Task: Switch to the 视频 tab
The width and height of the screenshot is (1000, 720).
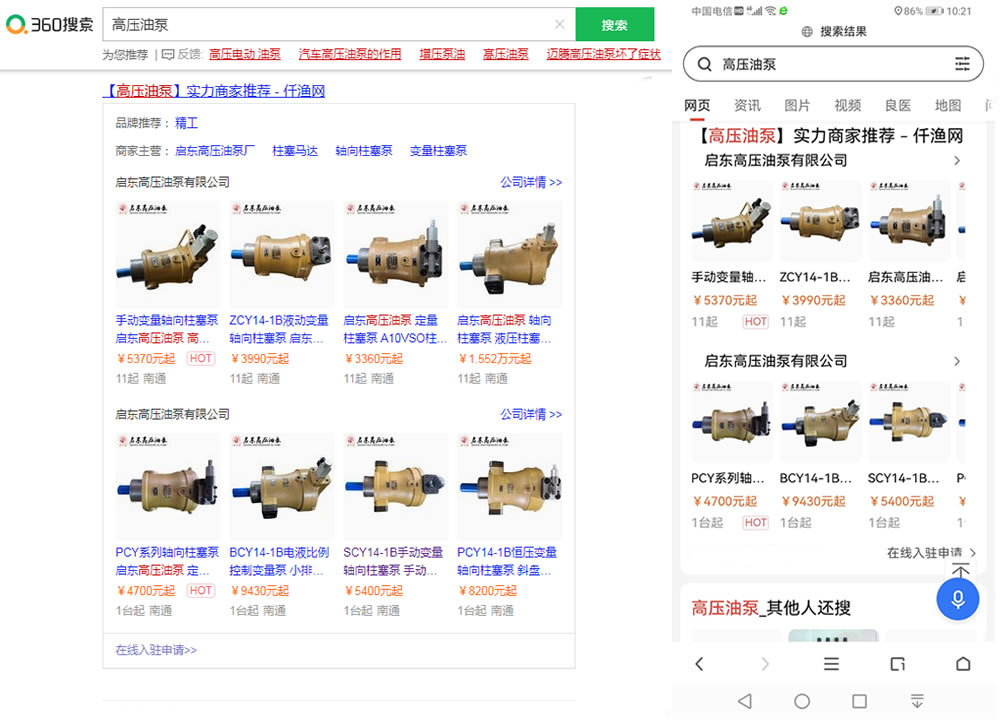Action: pyautogui.click(x=847, y=105)
